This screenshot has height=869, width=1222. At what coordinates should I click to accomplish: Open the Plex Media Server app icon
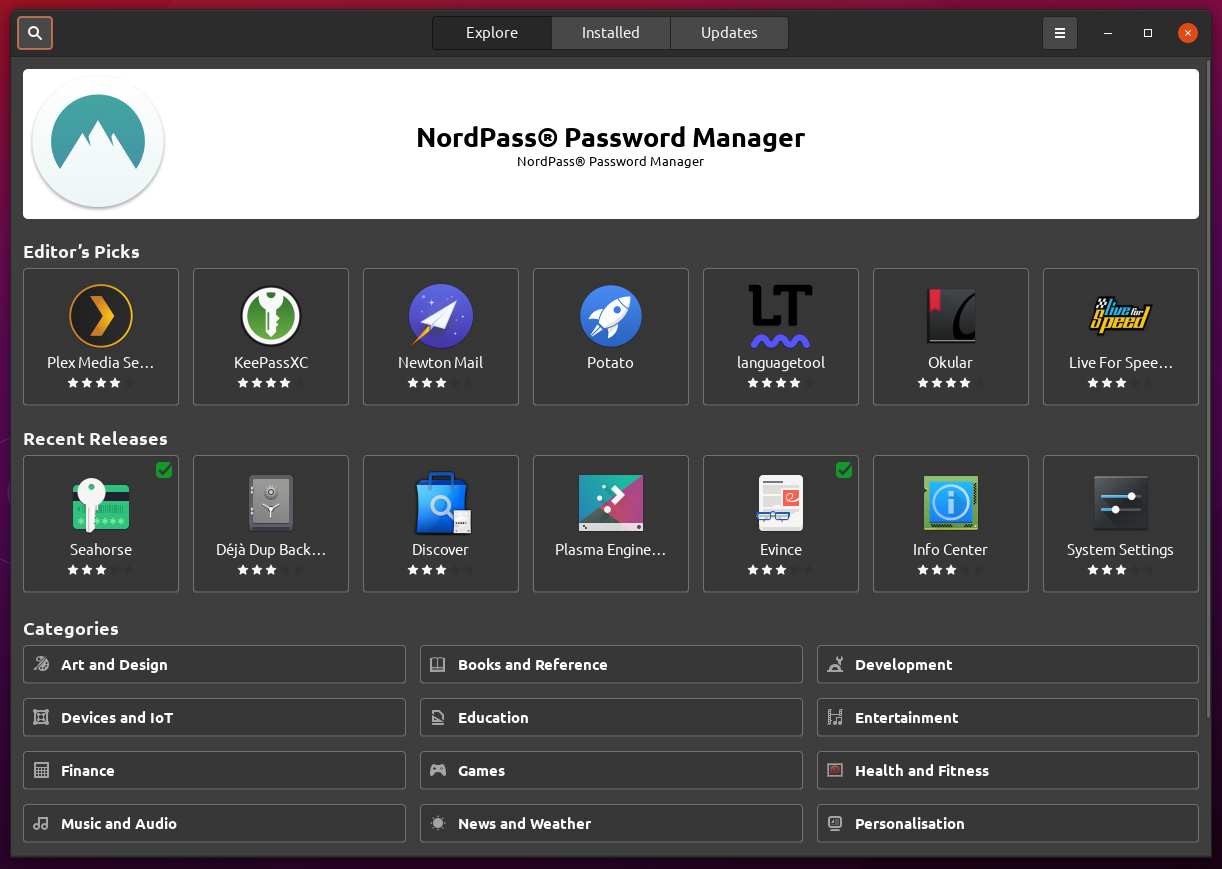point(101,316)
